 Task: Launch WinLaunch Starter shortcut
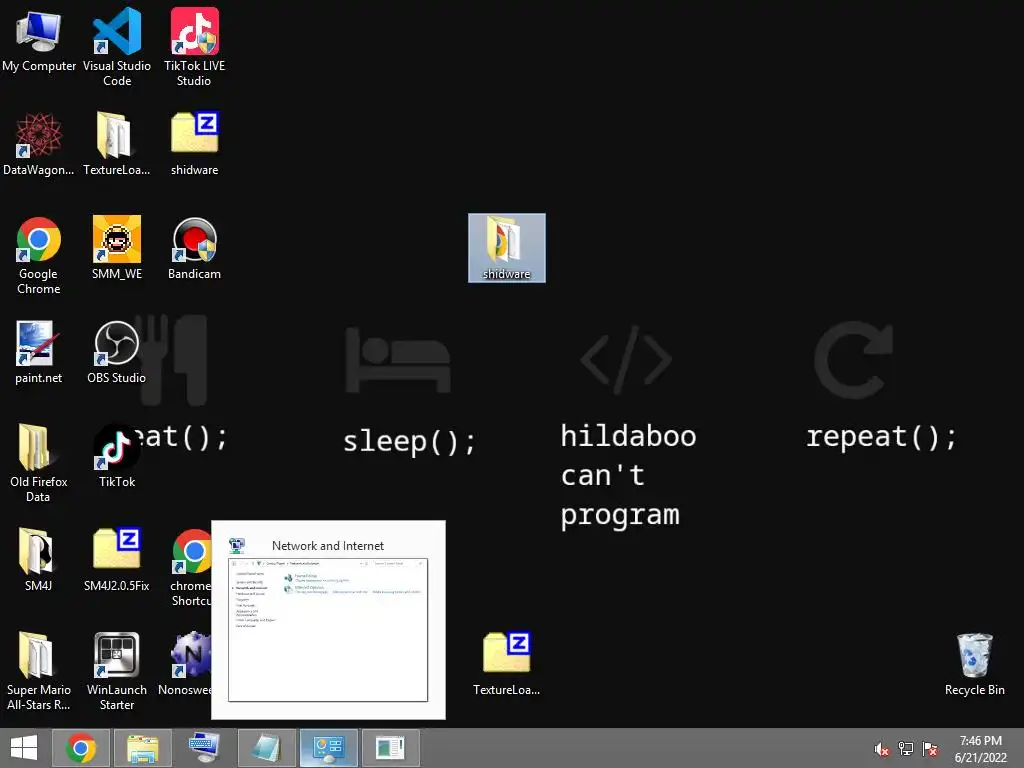click(x=117, y=671)
